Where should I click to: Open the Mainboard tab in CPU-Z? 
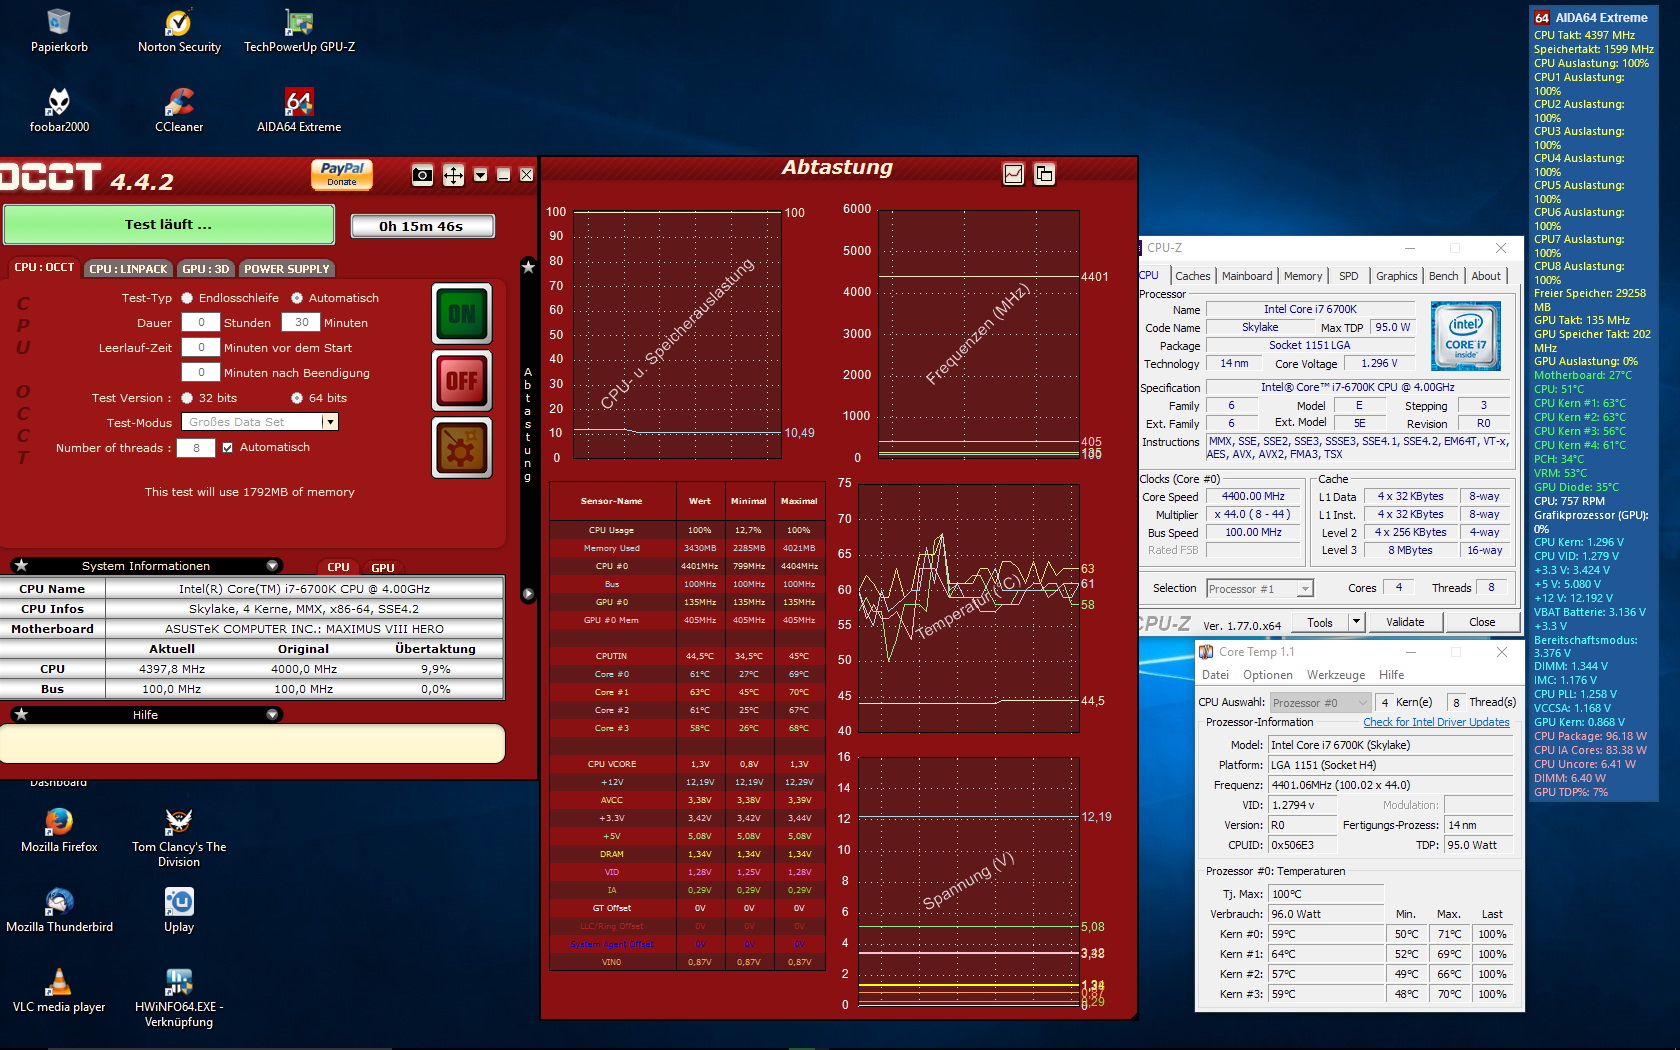click(x=1246, y=276)
